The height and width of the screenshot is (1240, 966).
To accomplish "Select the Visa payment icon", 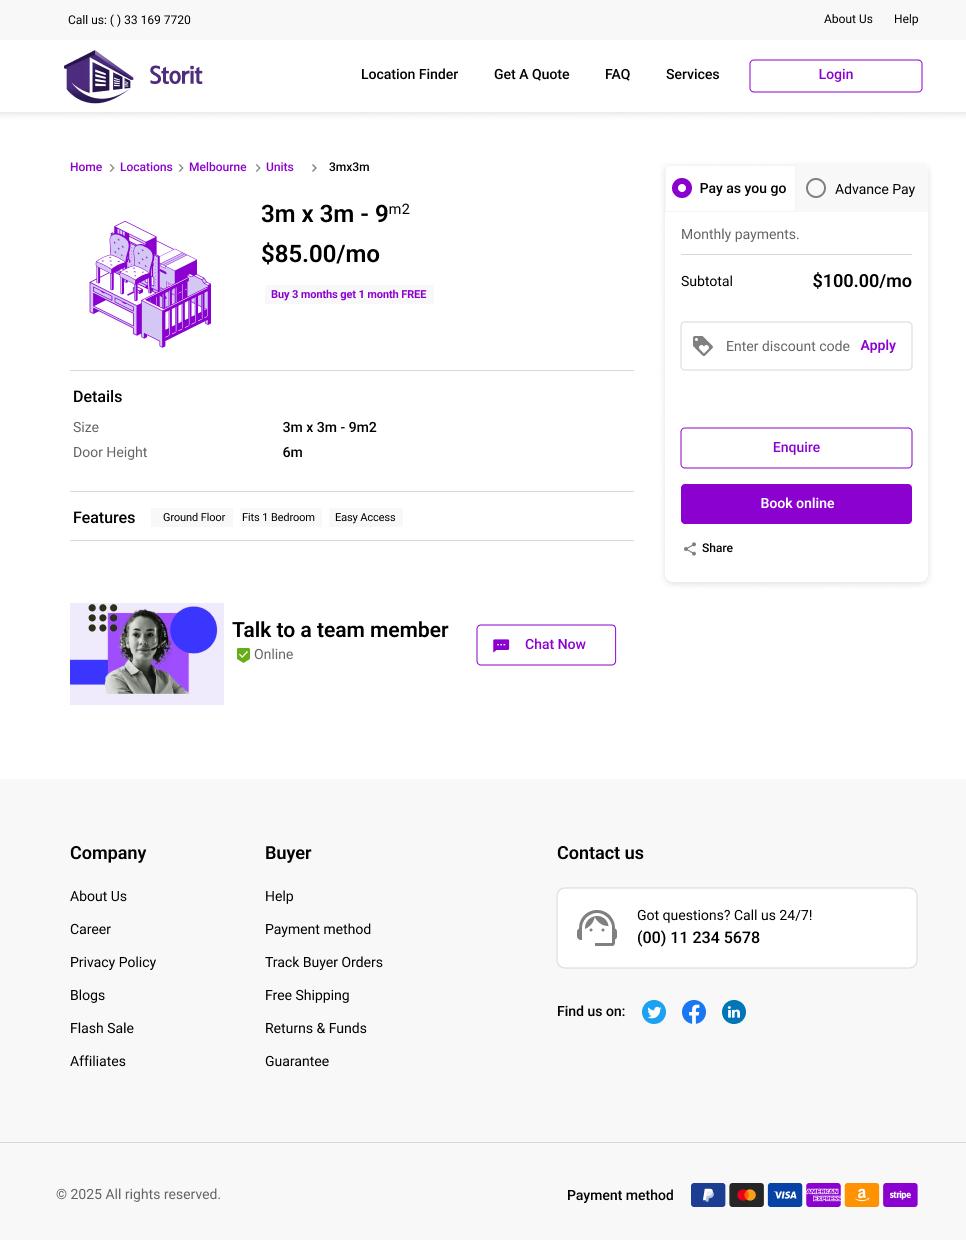I will 785,1195.
